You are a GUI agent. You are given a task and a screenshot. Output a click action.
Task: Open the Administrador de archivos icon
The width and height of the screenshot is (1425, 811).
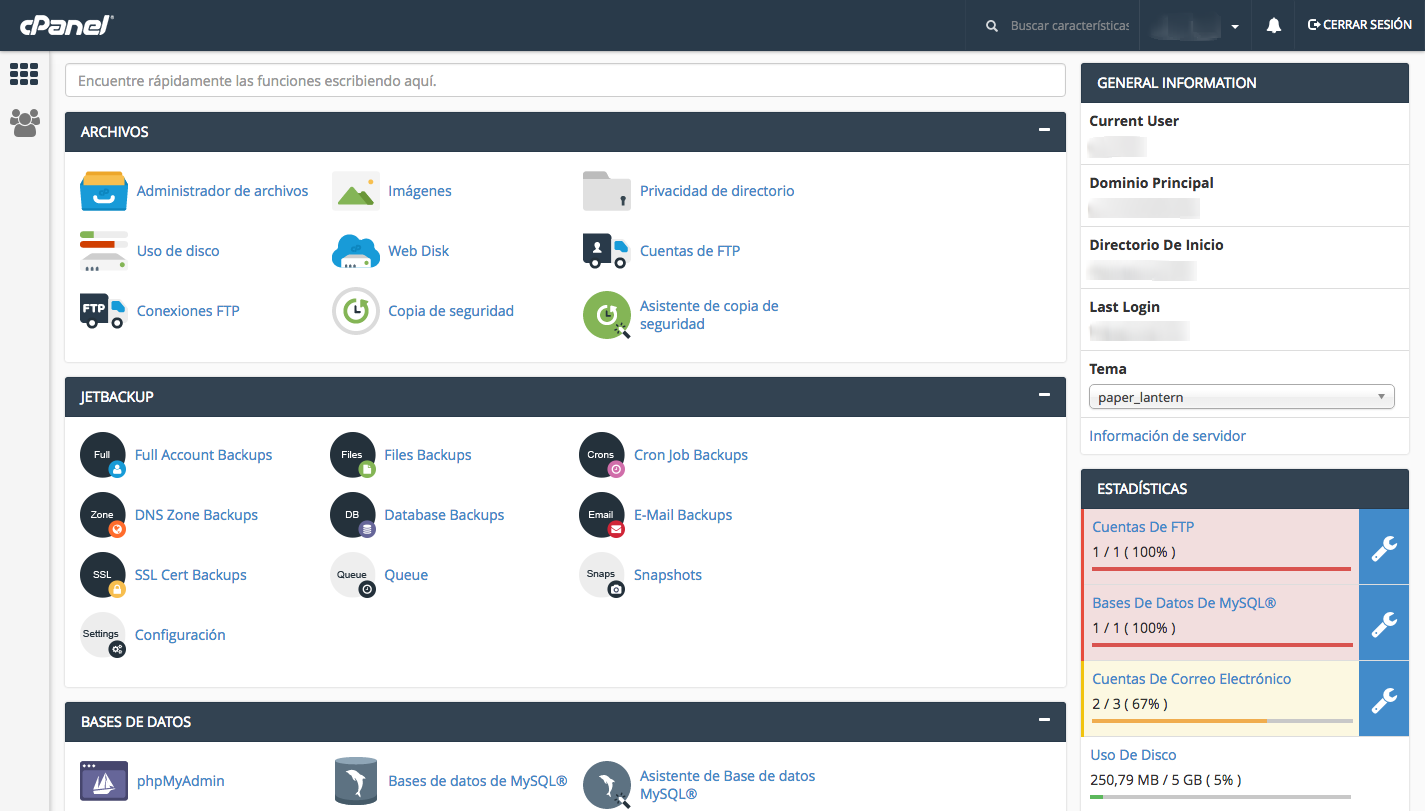[104, 191]
